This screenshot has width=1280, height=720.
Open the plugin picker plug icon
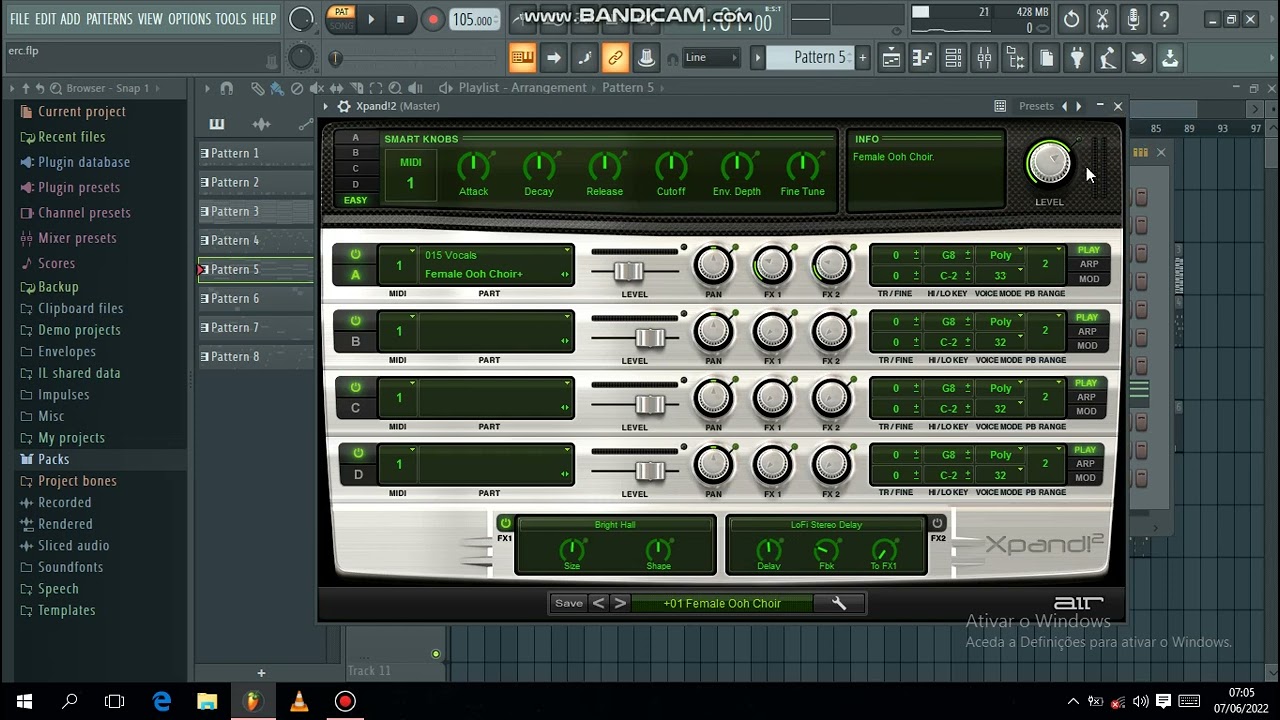(x=1077, y=58)
